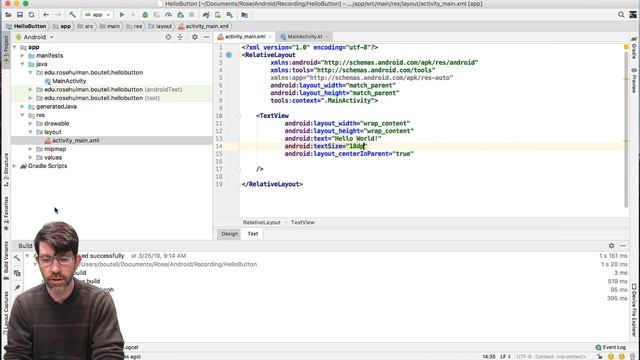Collapse the layout folder arrow
The image size is (640, 360).
point(31,132)
